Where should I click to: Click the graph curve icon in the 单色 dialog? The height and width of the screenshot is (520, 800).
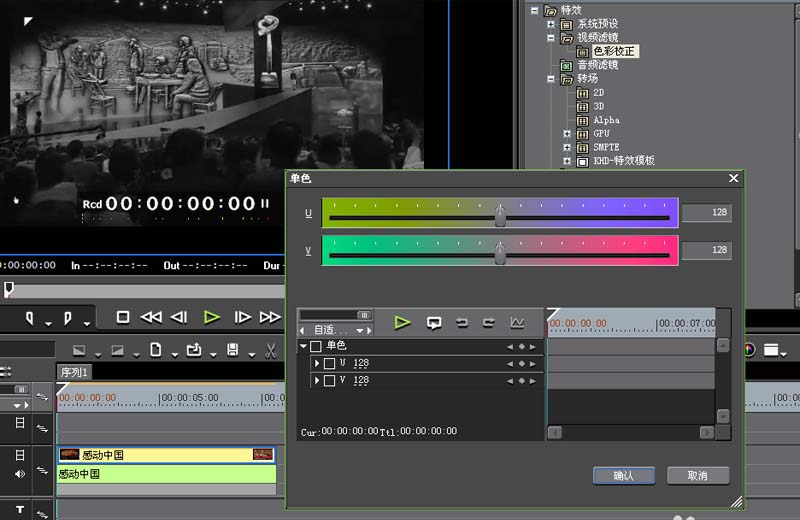click(x=517, y=322)
